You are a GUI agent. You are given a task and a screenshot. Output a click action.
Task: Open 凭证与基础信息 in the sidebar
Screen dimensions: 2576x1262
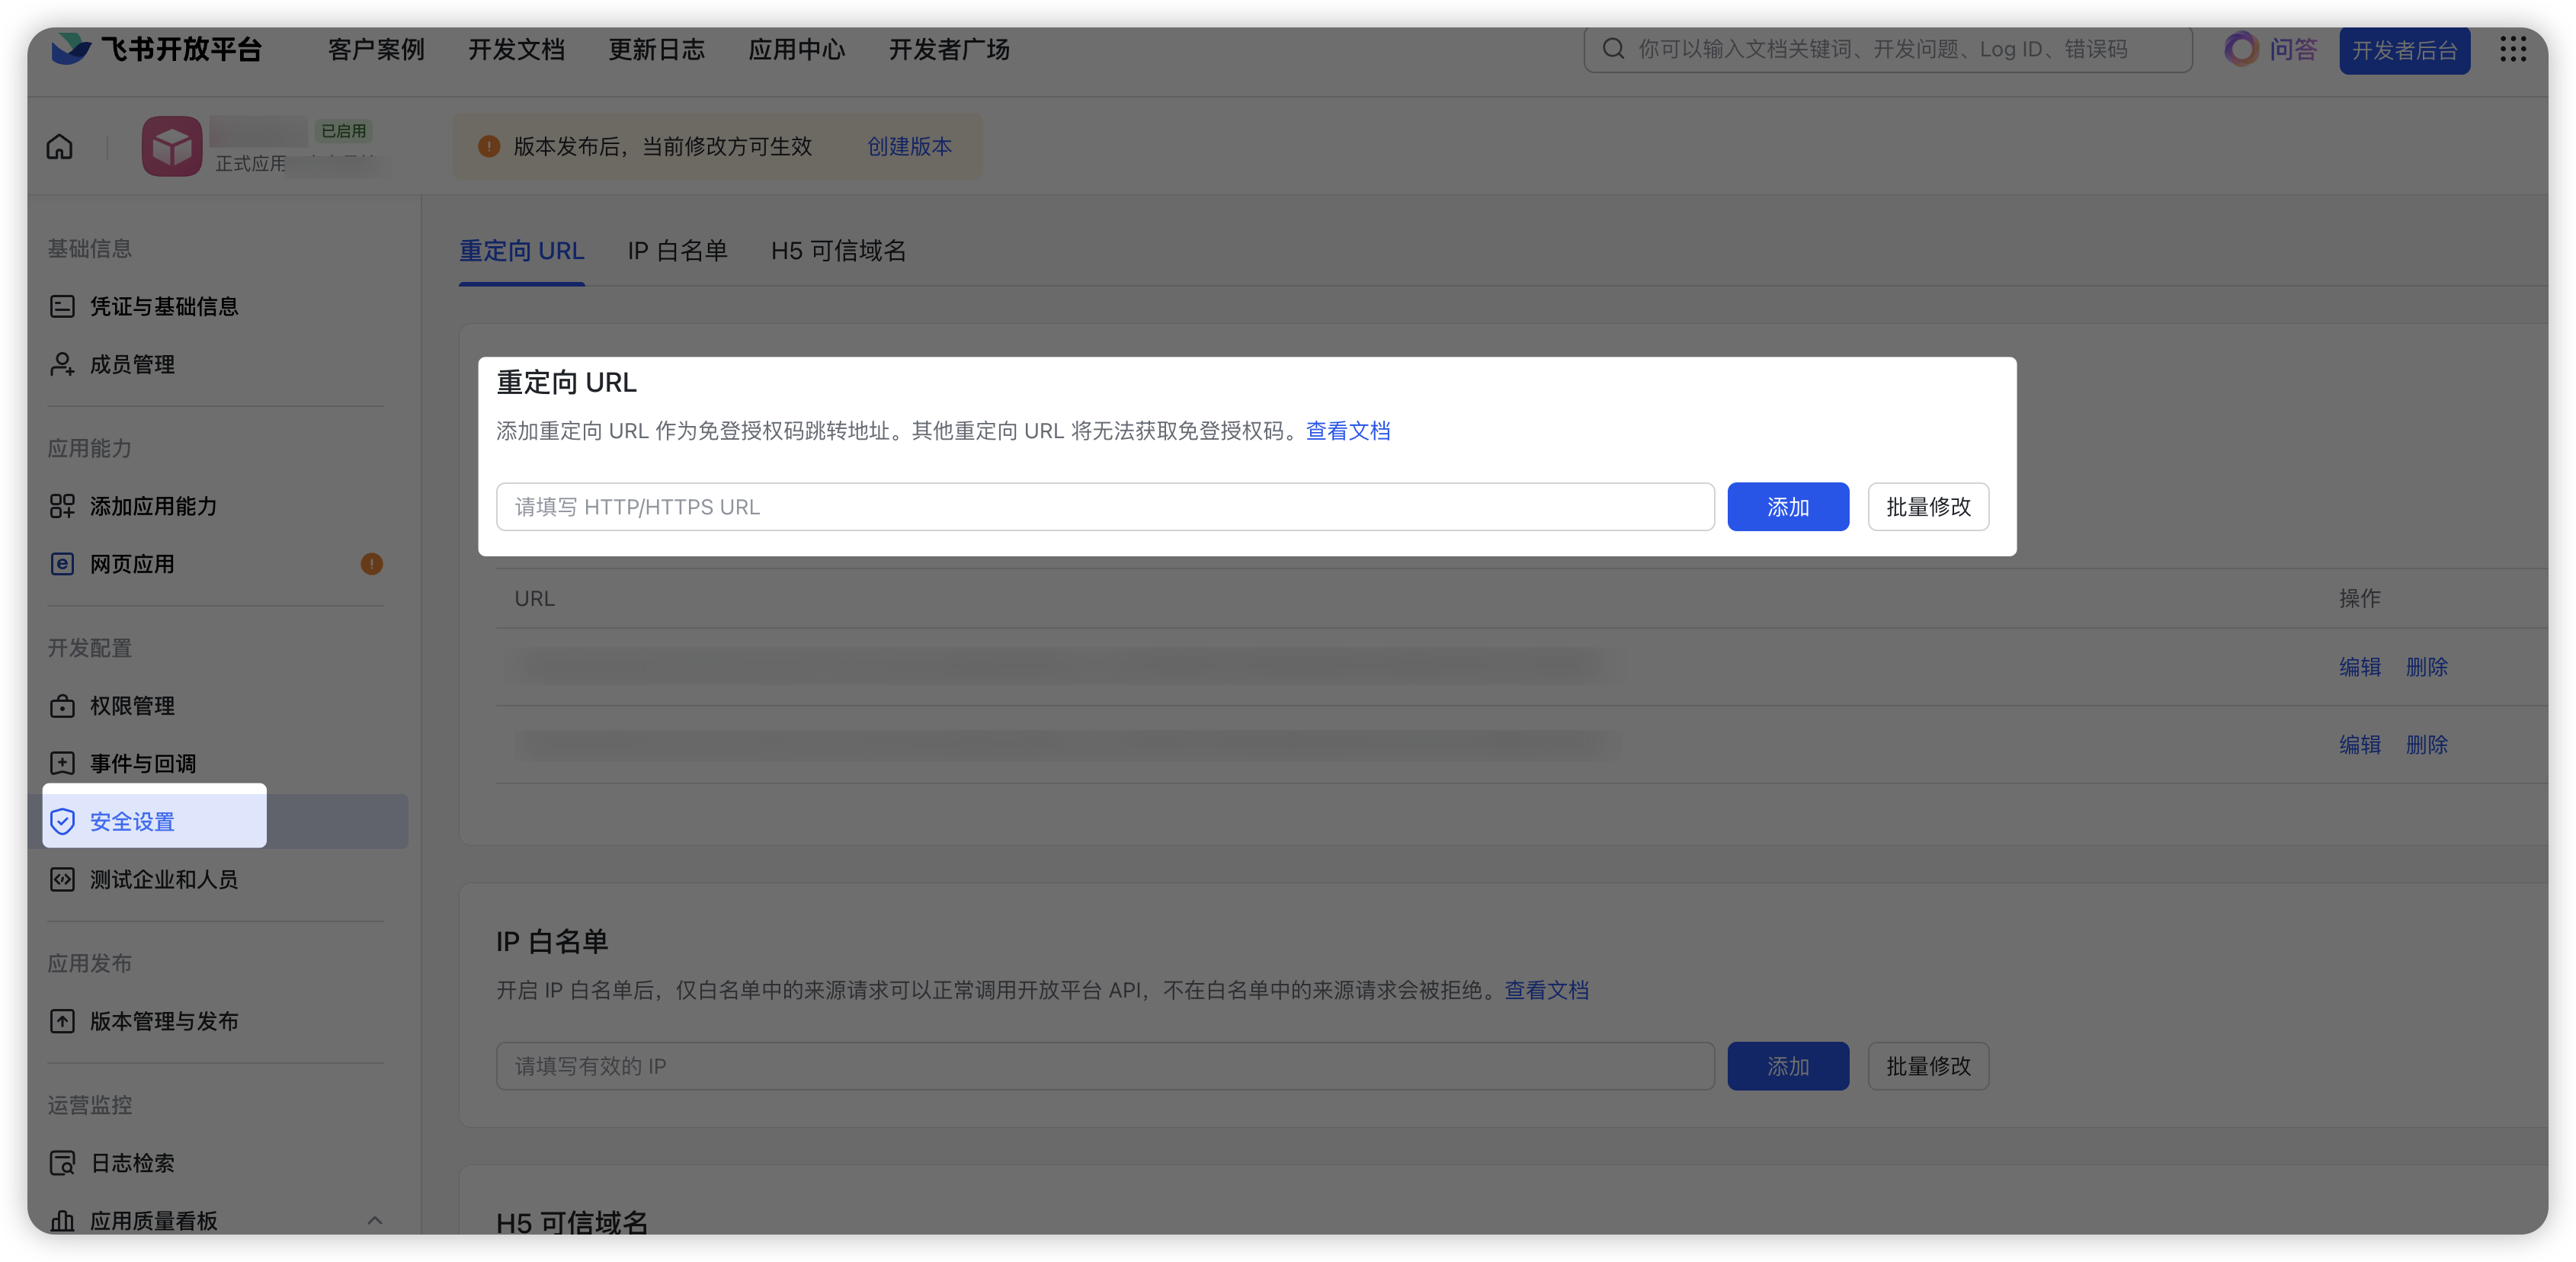tap(164, 307)
